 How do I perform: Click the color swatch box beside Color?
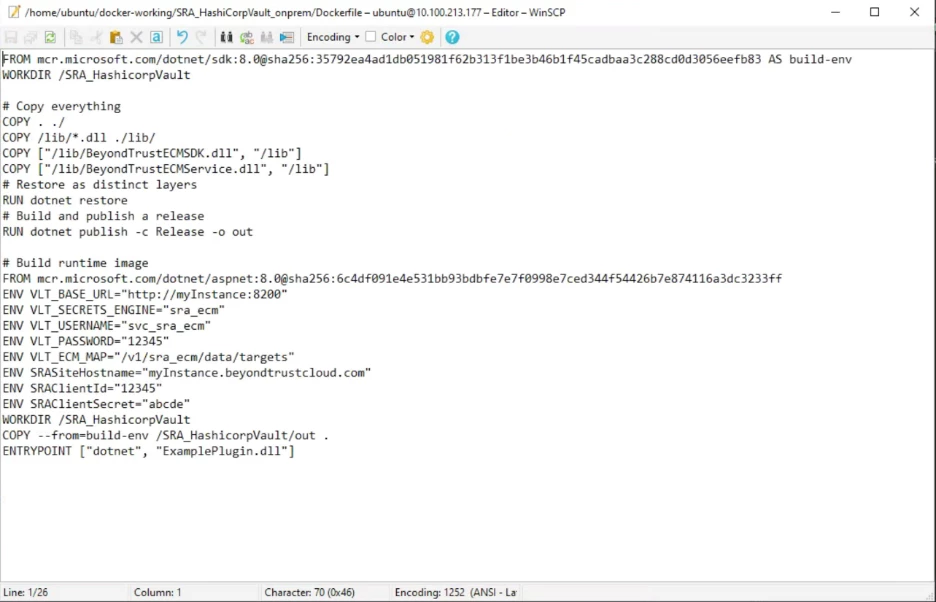pyautogui.click(x=371, y=37)
